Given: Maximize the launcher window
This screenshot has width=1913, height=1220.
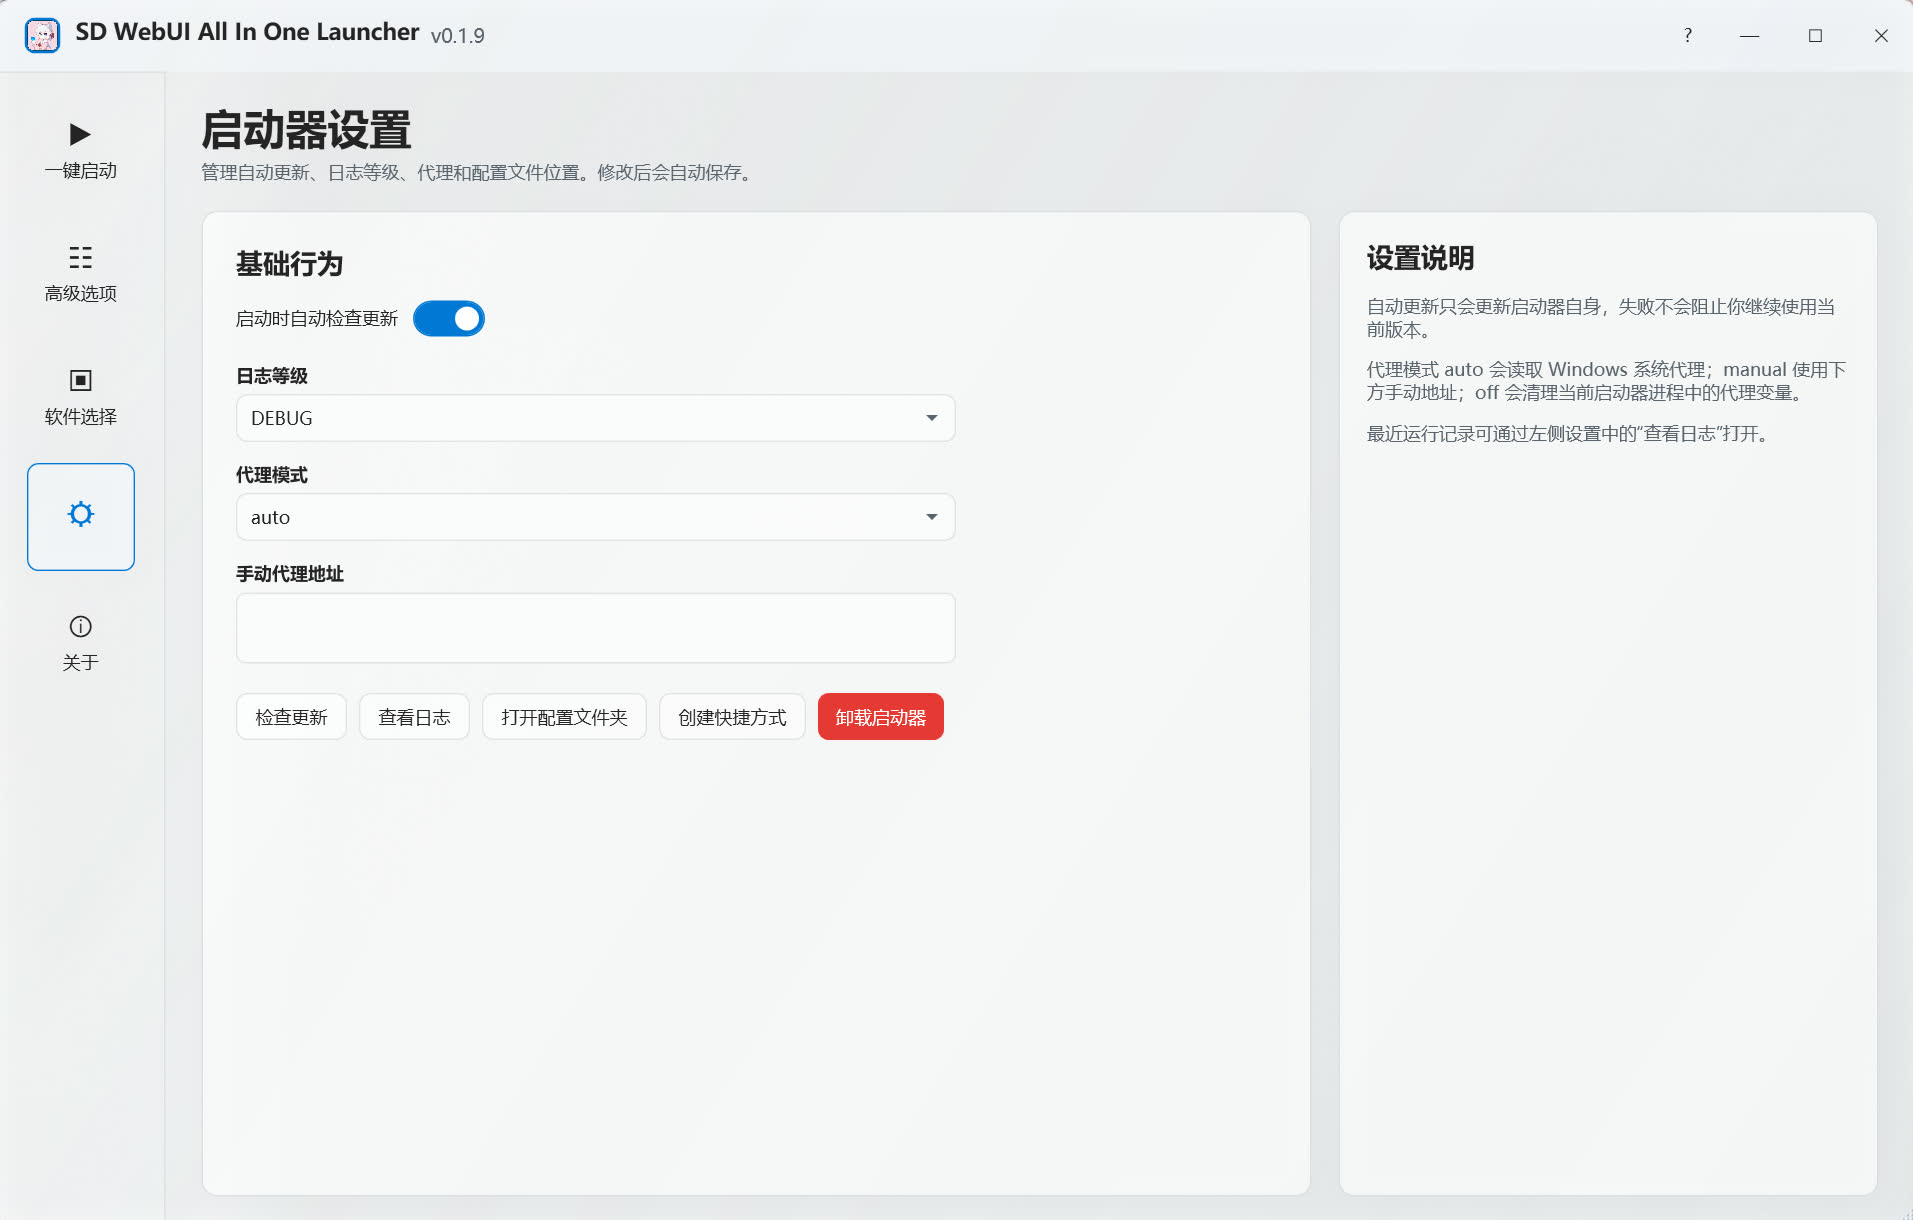Looking at the screenshot, I should click(1815, 35).
